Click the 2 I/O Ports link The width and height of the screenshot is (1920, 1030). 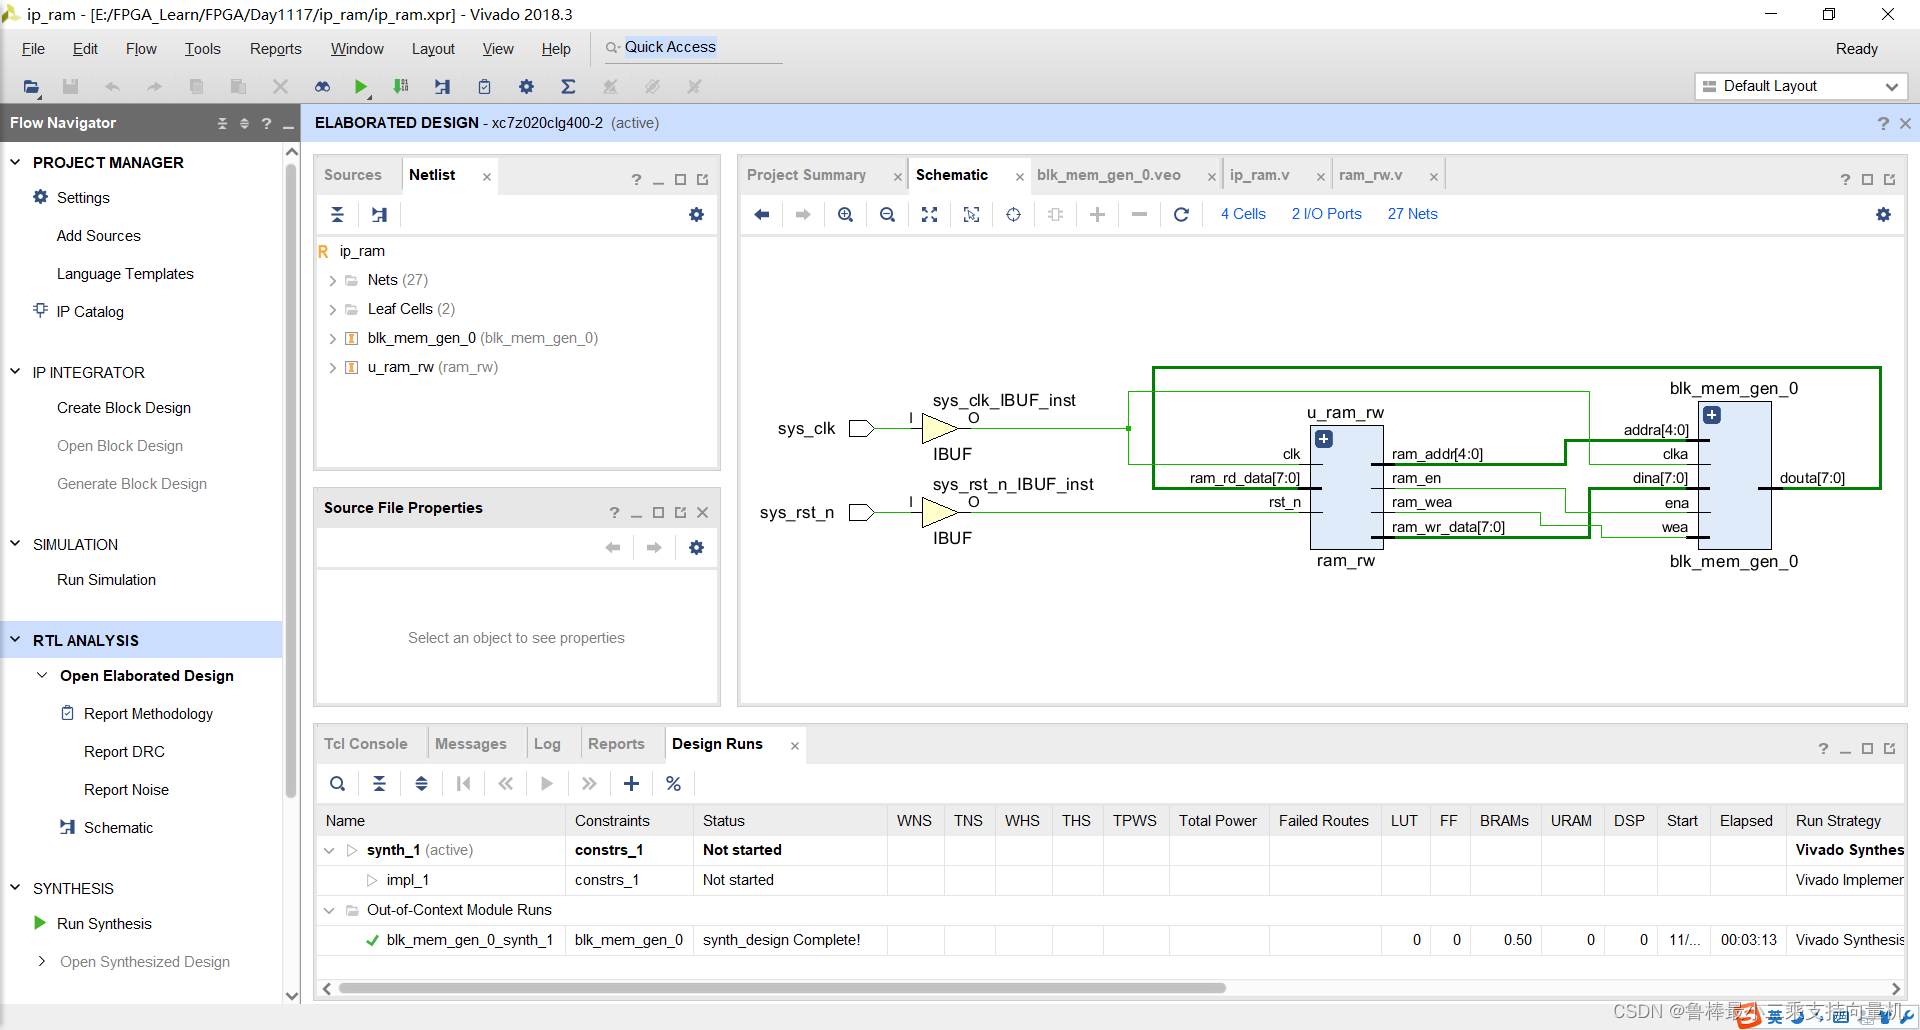pos(1326,214)
